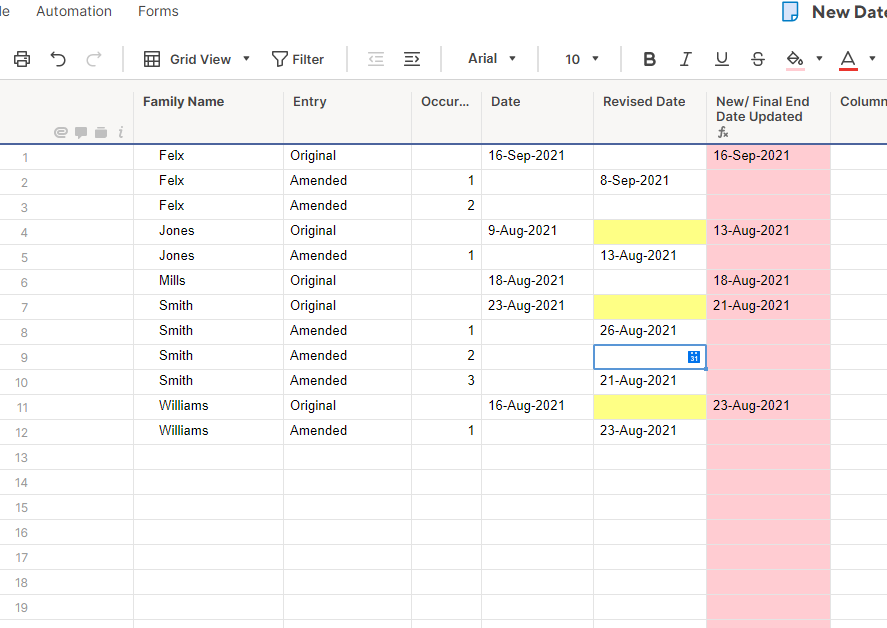Click the attachment paperclip in column header

60,131
